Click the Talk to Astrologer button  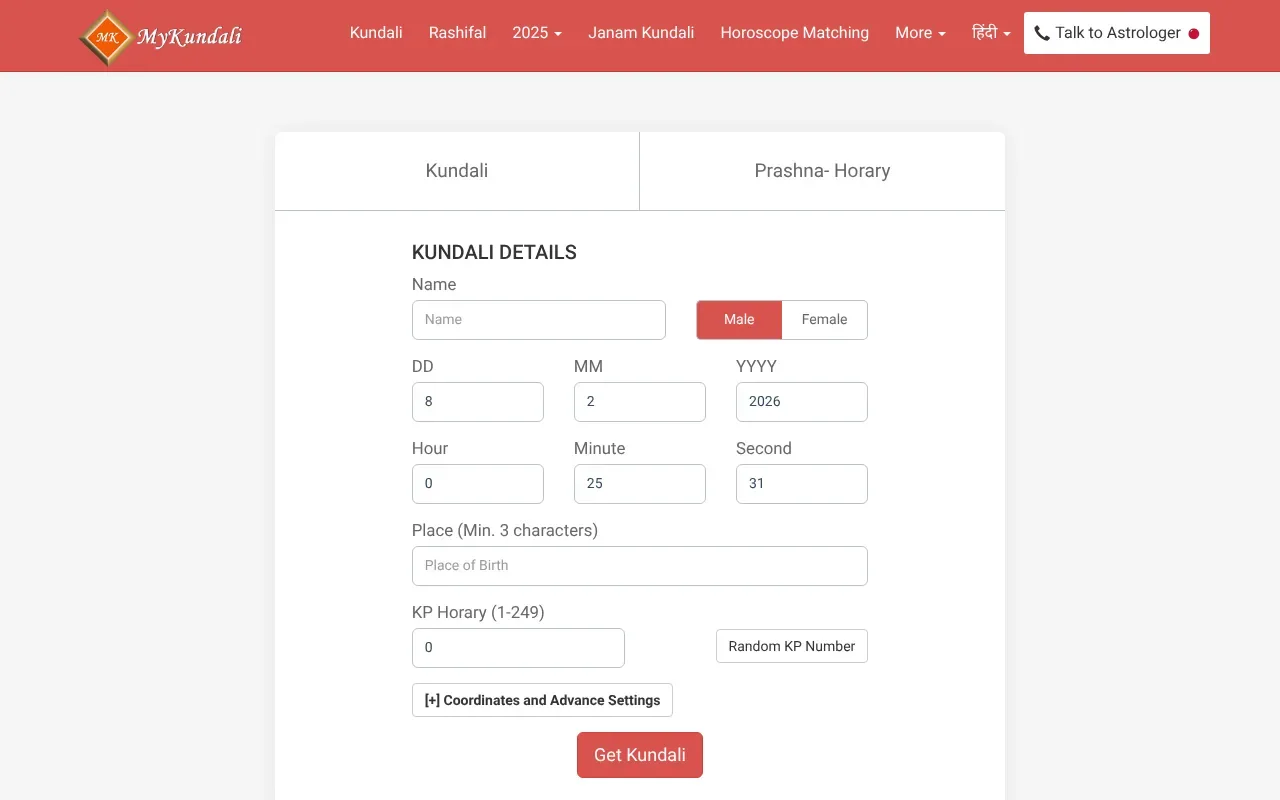pos(1116,32)
